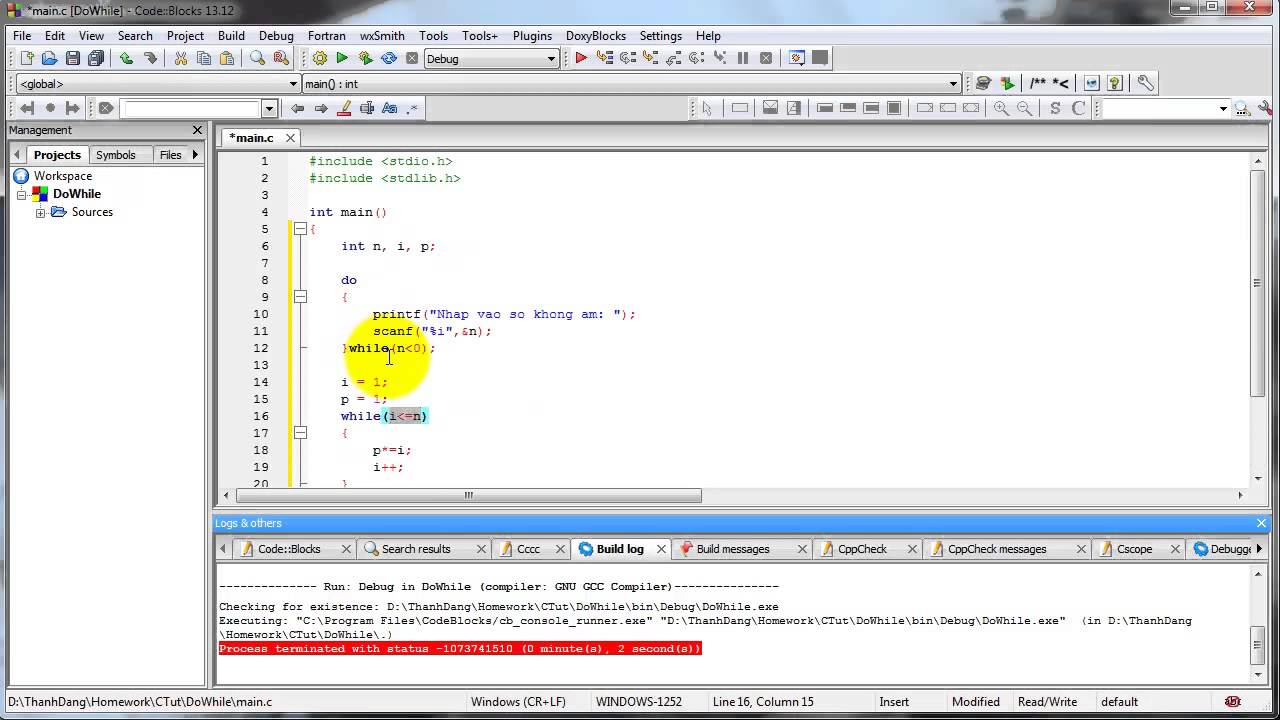
Task: Switch to CppCheck messages tab
Action: pos(997,549)
